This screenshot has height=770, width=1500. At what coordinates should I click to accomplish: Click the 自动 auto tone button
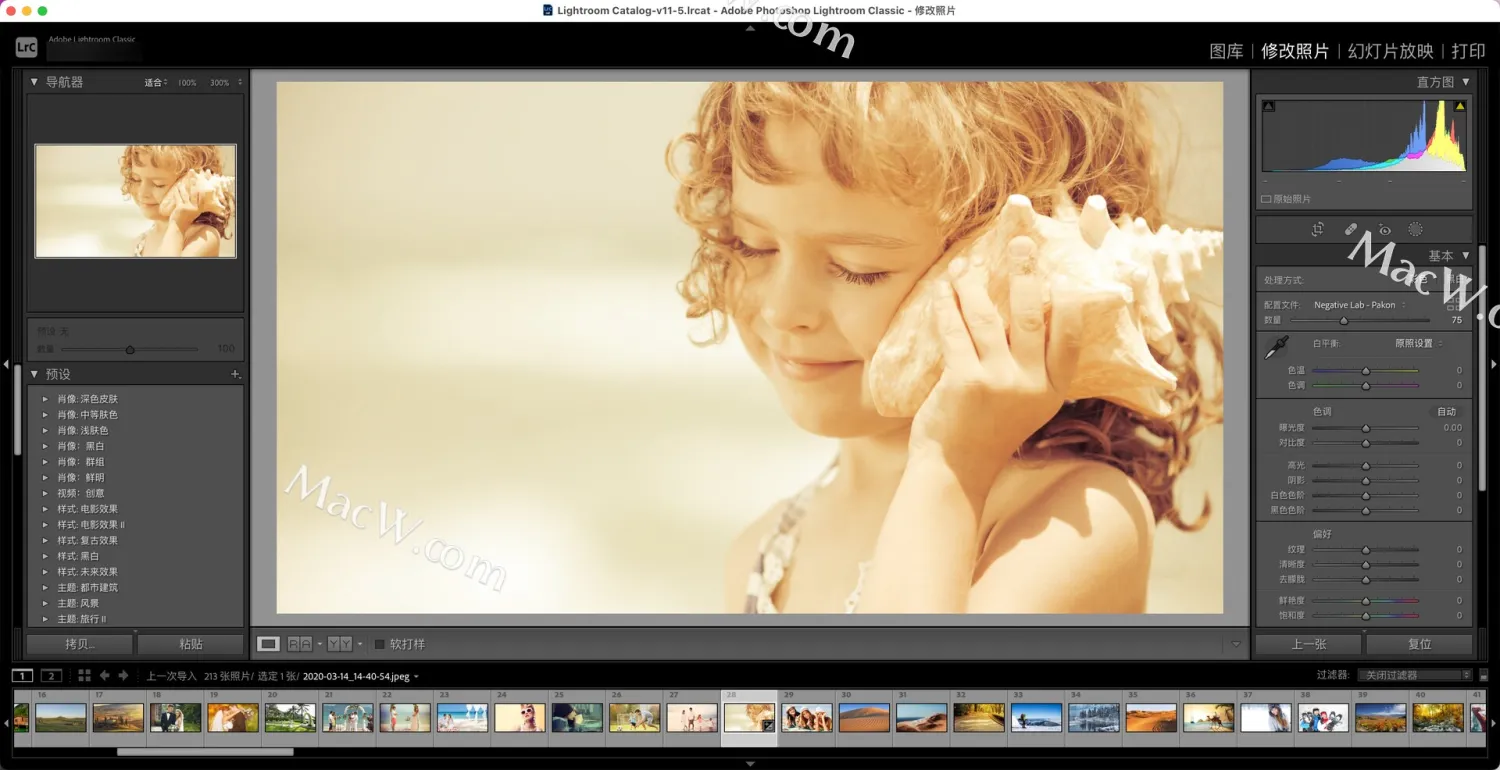[1446, 411]
